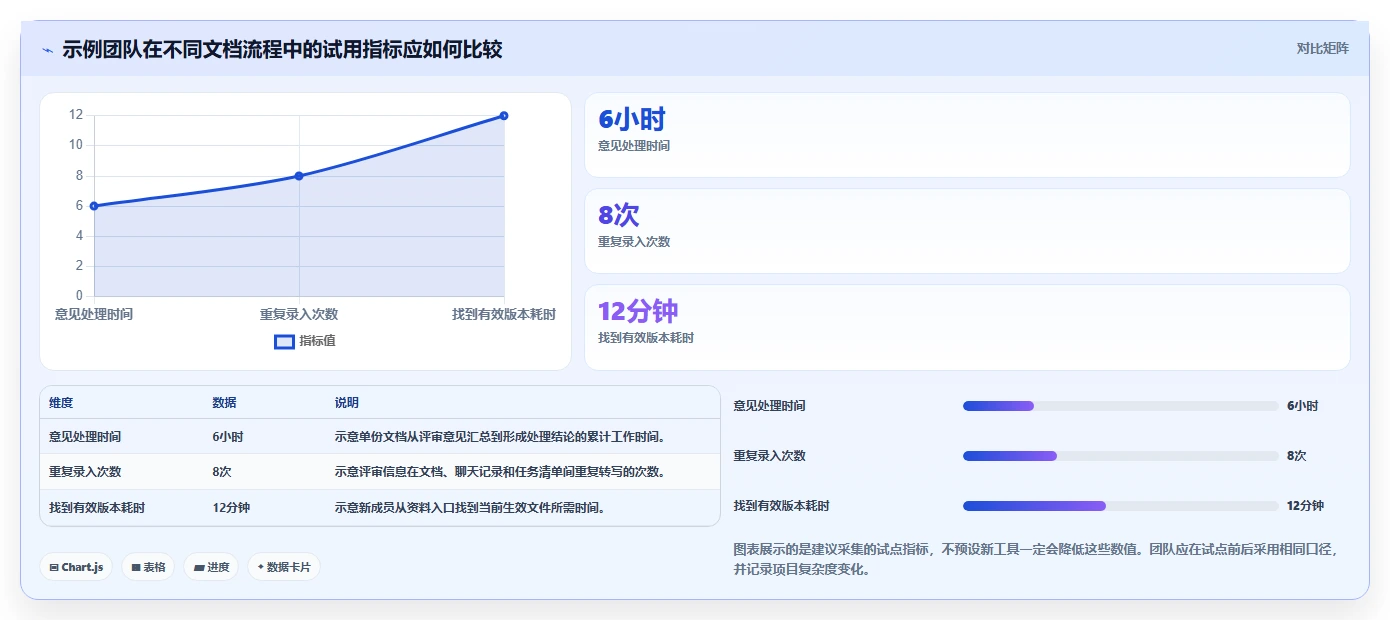1390x620 pixels.
Task: Click the 12分钟 cell in the table
Action: [x=231, y=508]
